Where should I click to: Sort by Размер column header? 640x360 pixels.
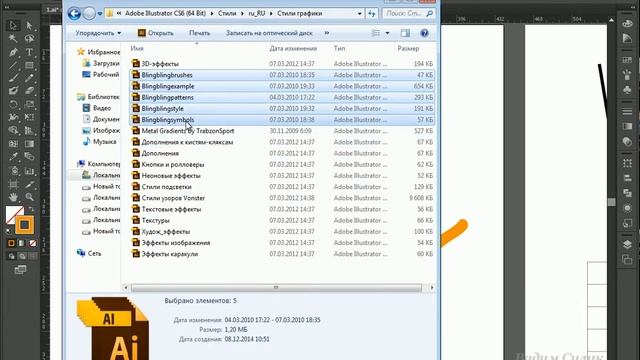coord(408,49)
